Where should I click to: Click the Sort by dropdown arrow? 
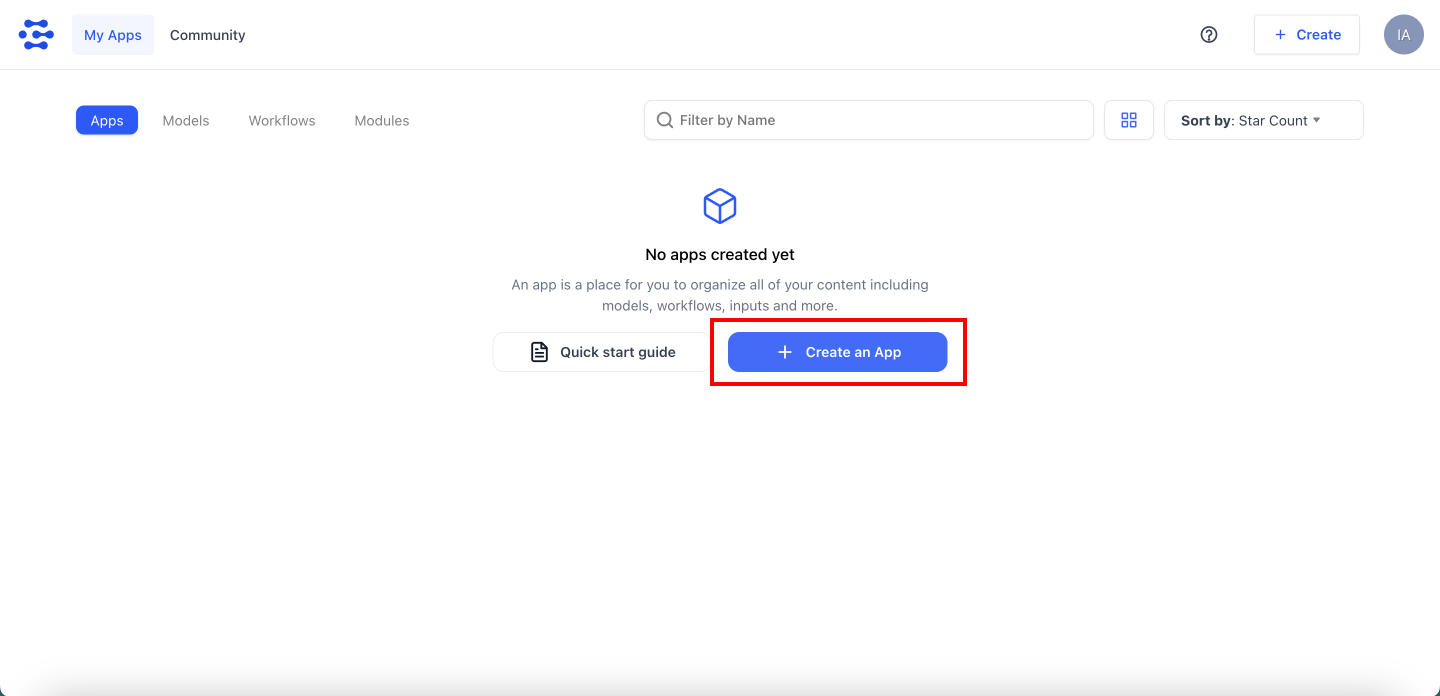point(1317,120)
